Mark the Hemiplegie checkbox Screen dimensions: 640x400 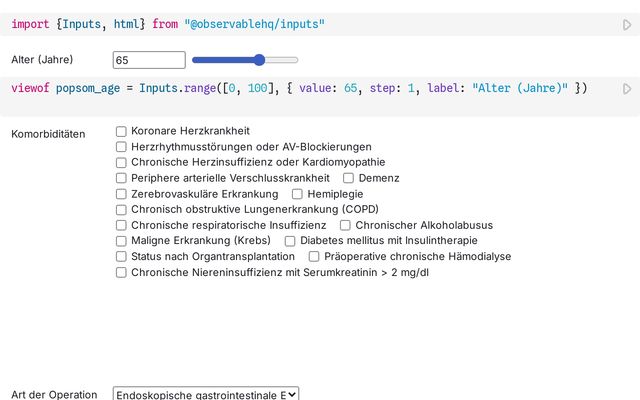297,194
